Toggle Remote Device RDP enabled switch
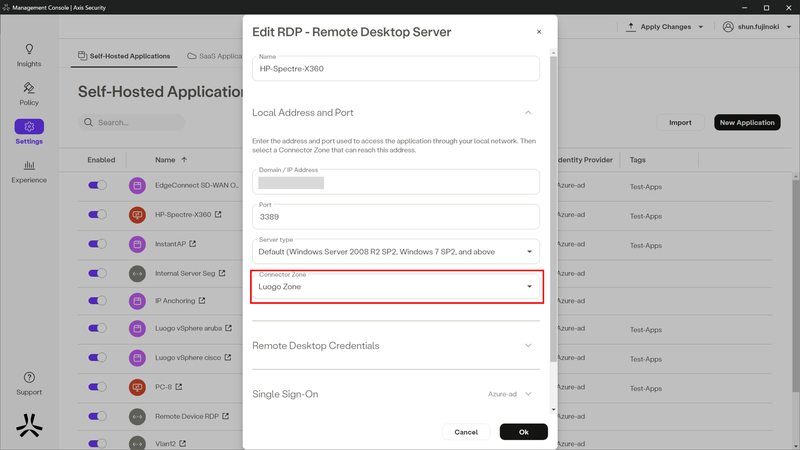This screenshot has height=450, width=800. click(x=97, y=416)
